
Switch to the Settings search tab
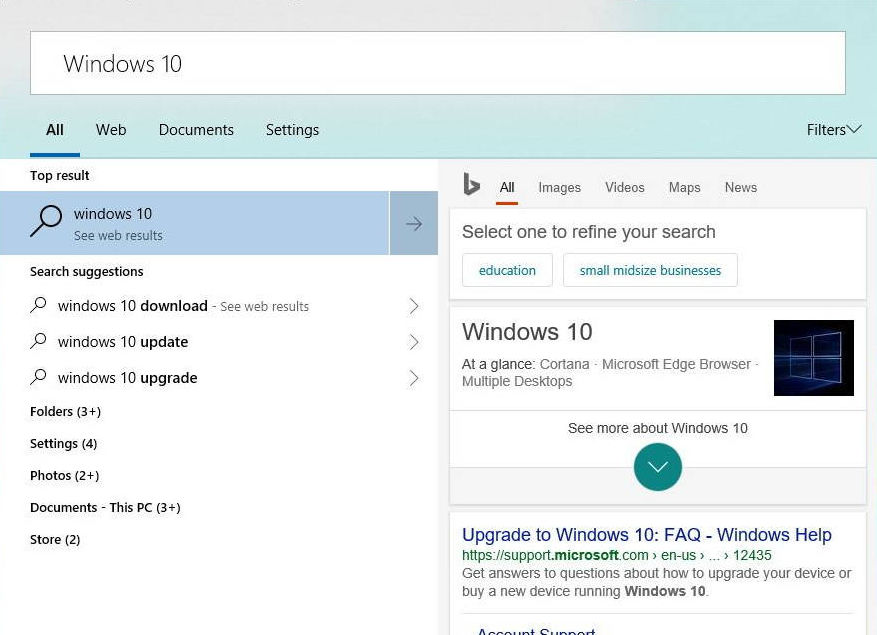coord(292,130)
